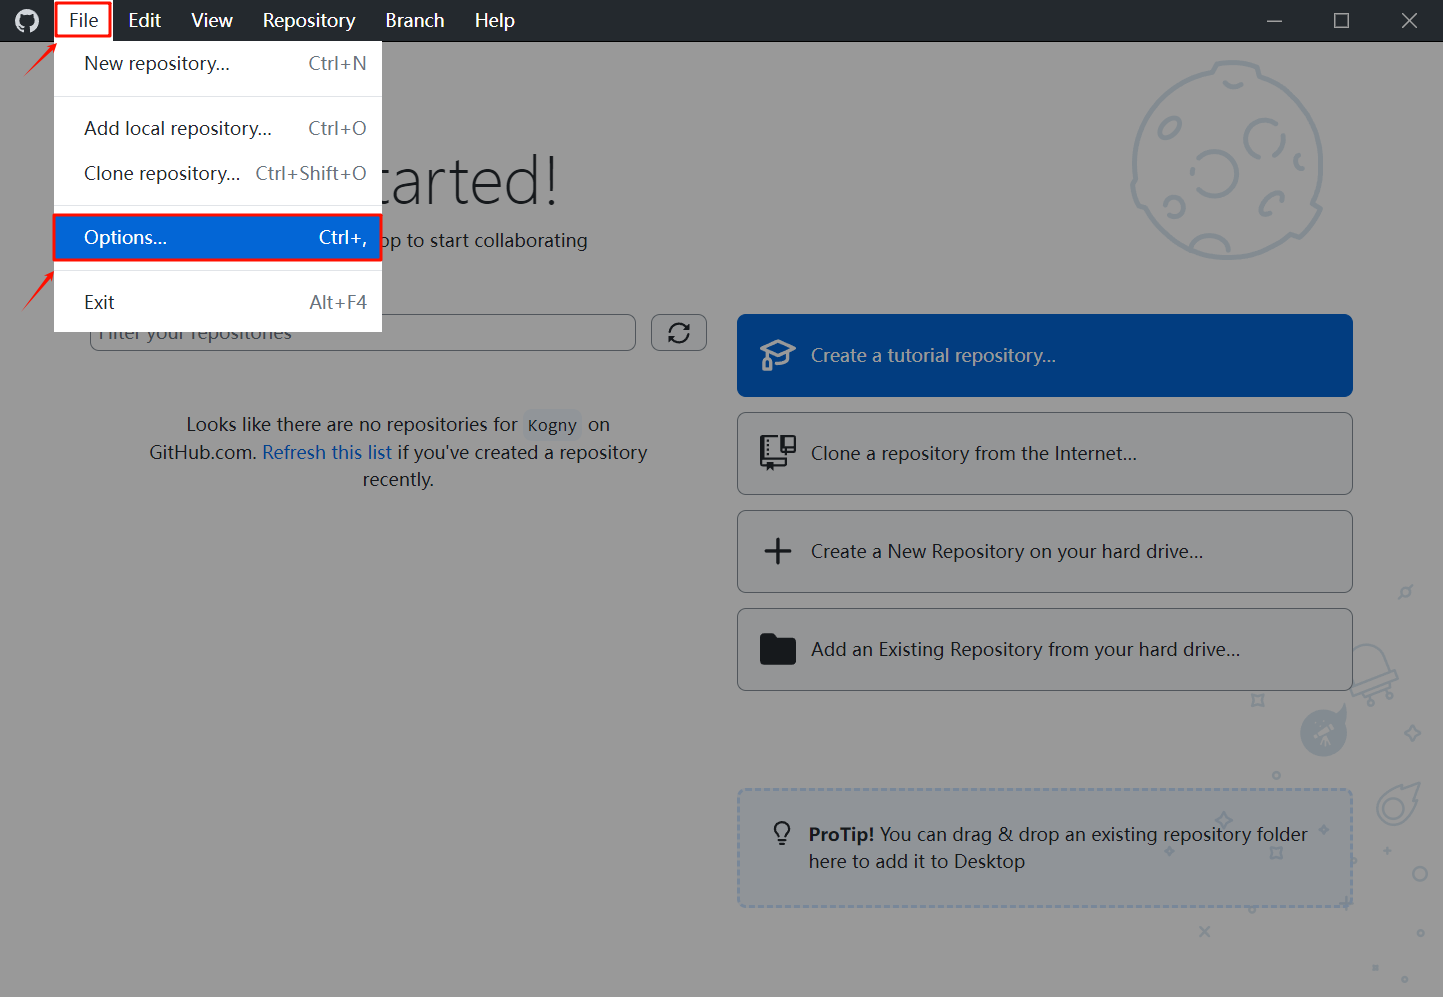
Task: Open the Help menu
Action: tap(495, 20)
